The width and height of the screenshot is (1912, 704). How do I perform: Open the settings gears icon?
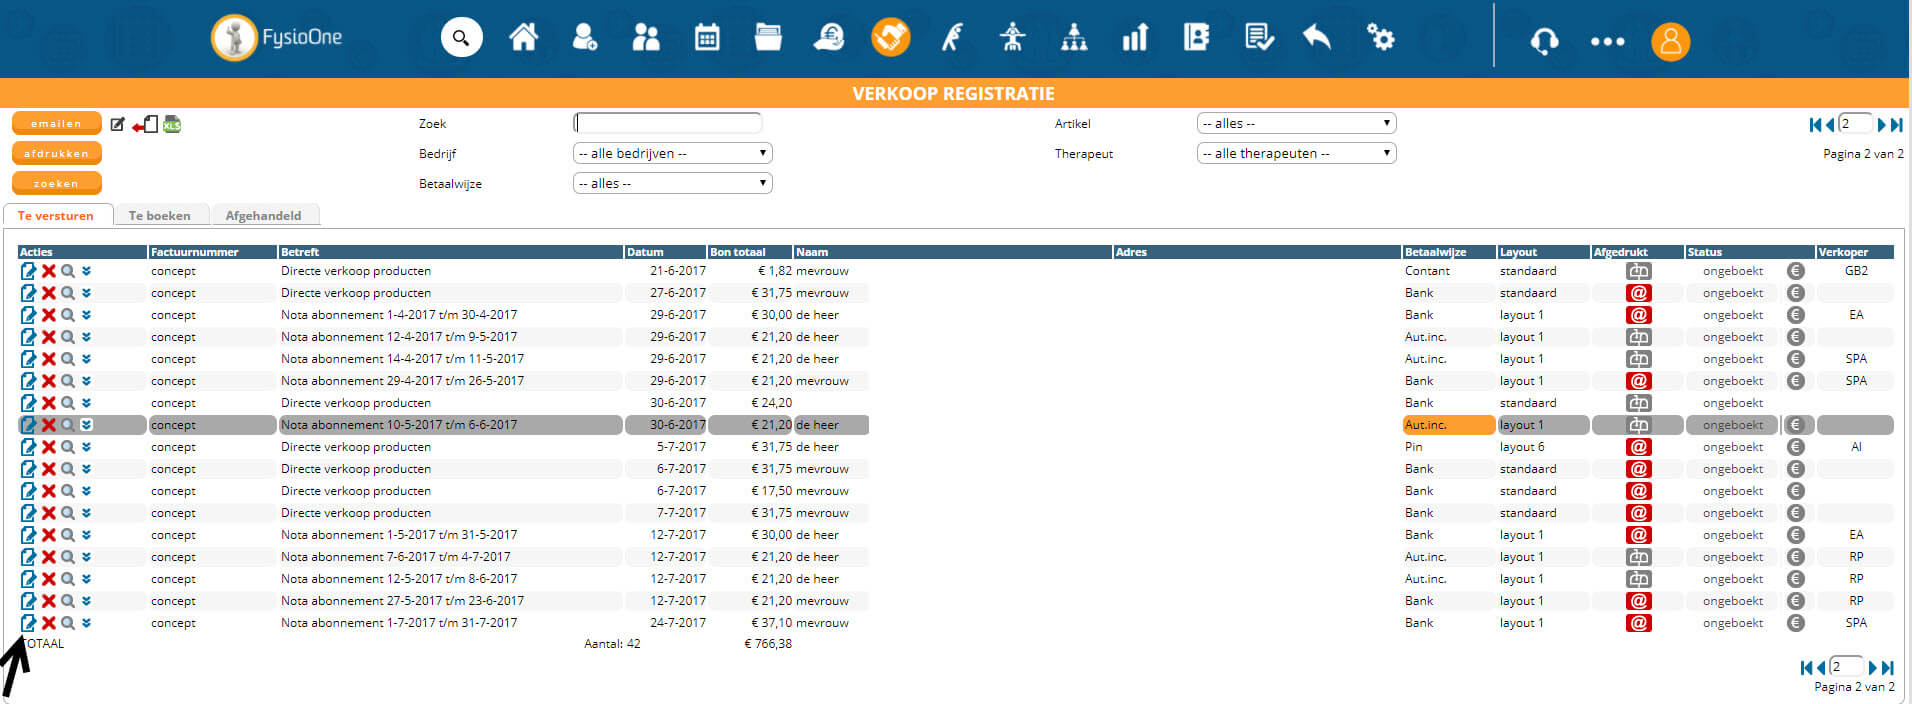pos(1380,38)
